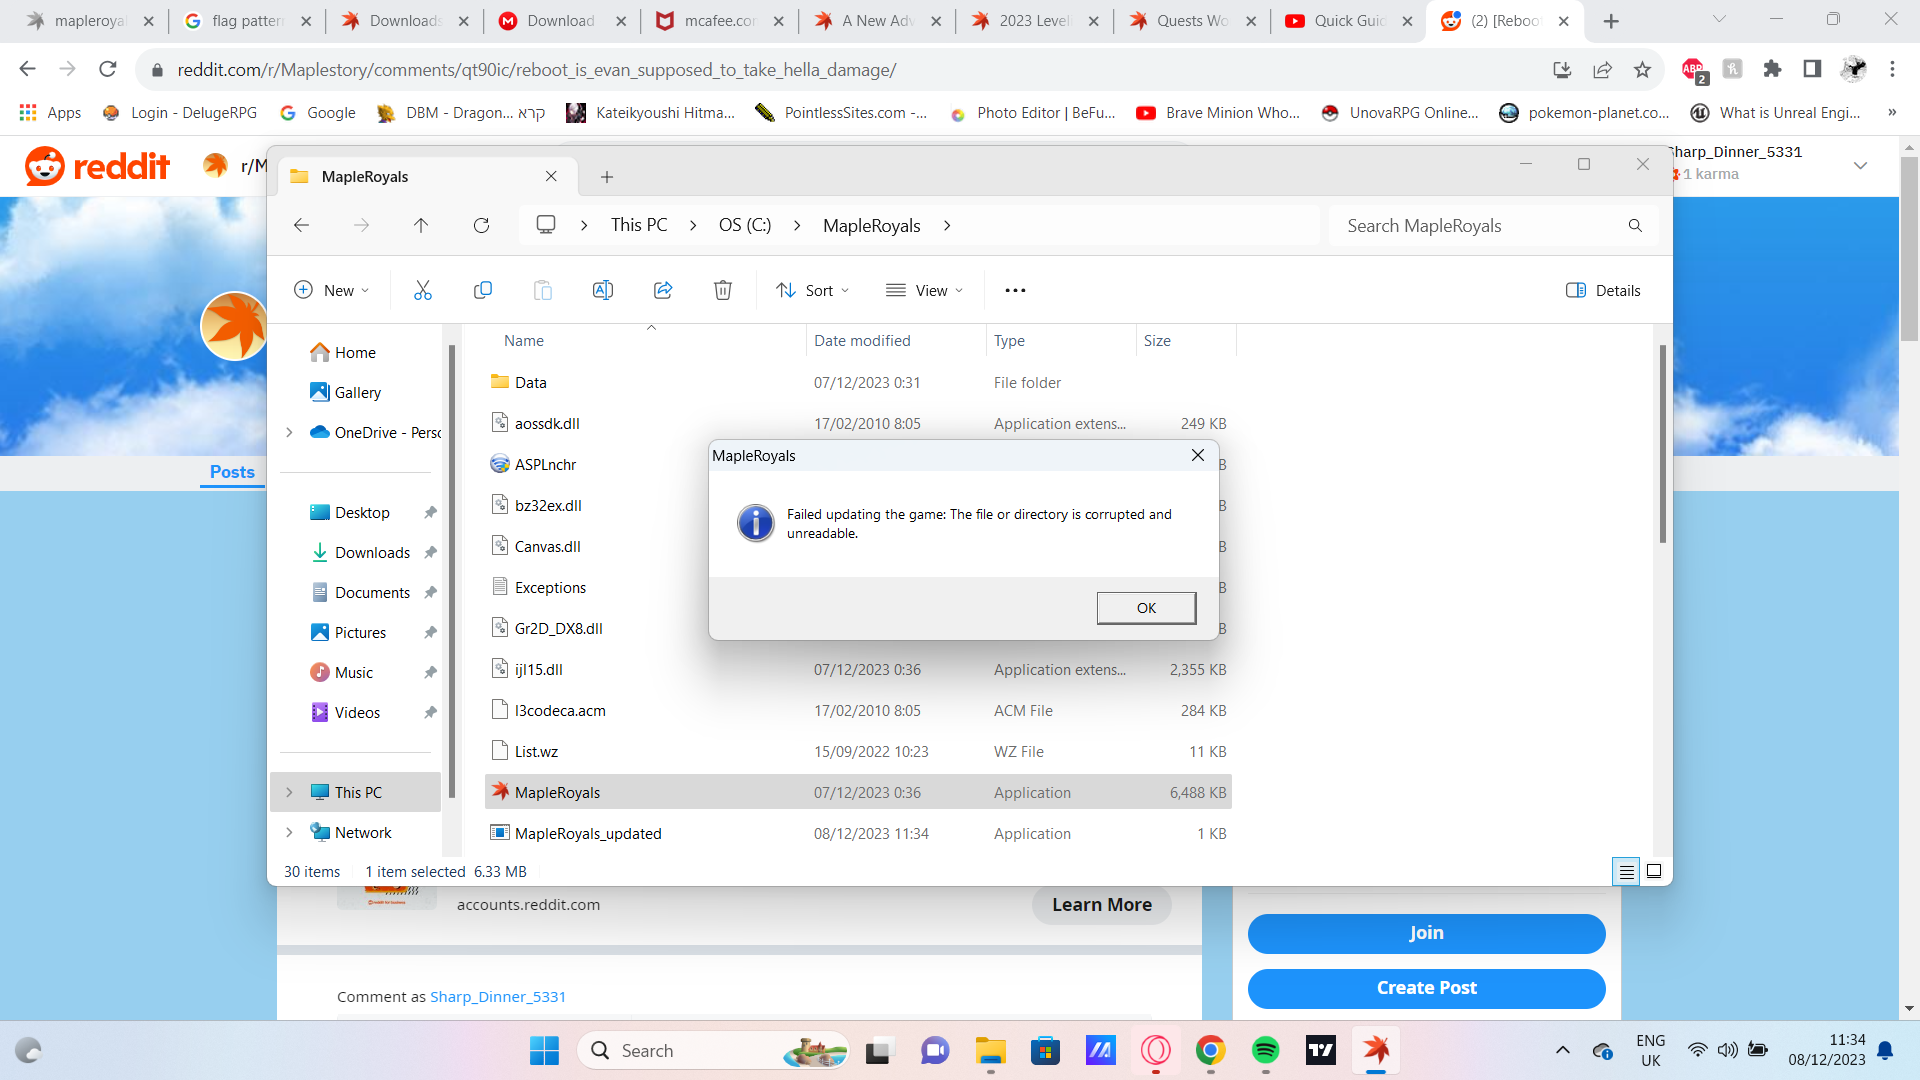
Task: Expand chevron after MapleRoyals in breadcrumb
Action: pyautogui.click(x=946, y=225)
